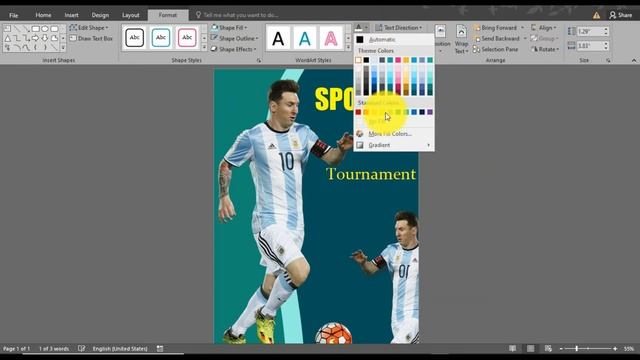Open the Shape Effects dropdown
Image resolution: width=640 pixels, height=360 pixels.
[x=234, y=49]
